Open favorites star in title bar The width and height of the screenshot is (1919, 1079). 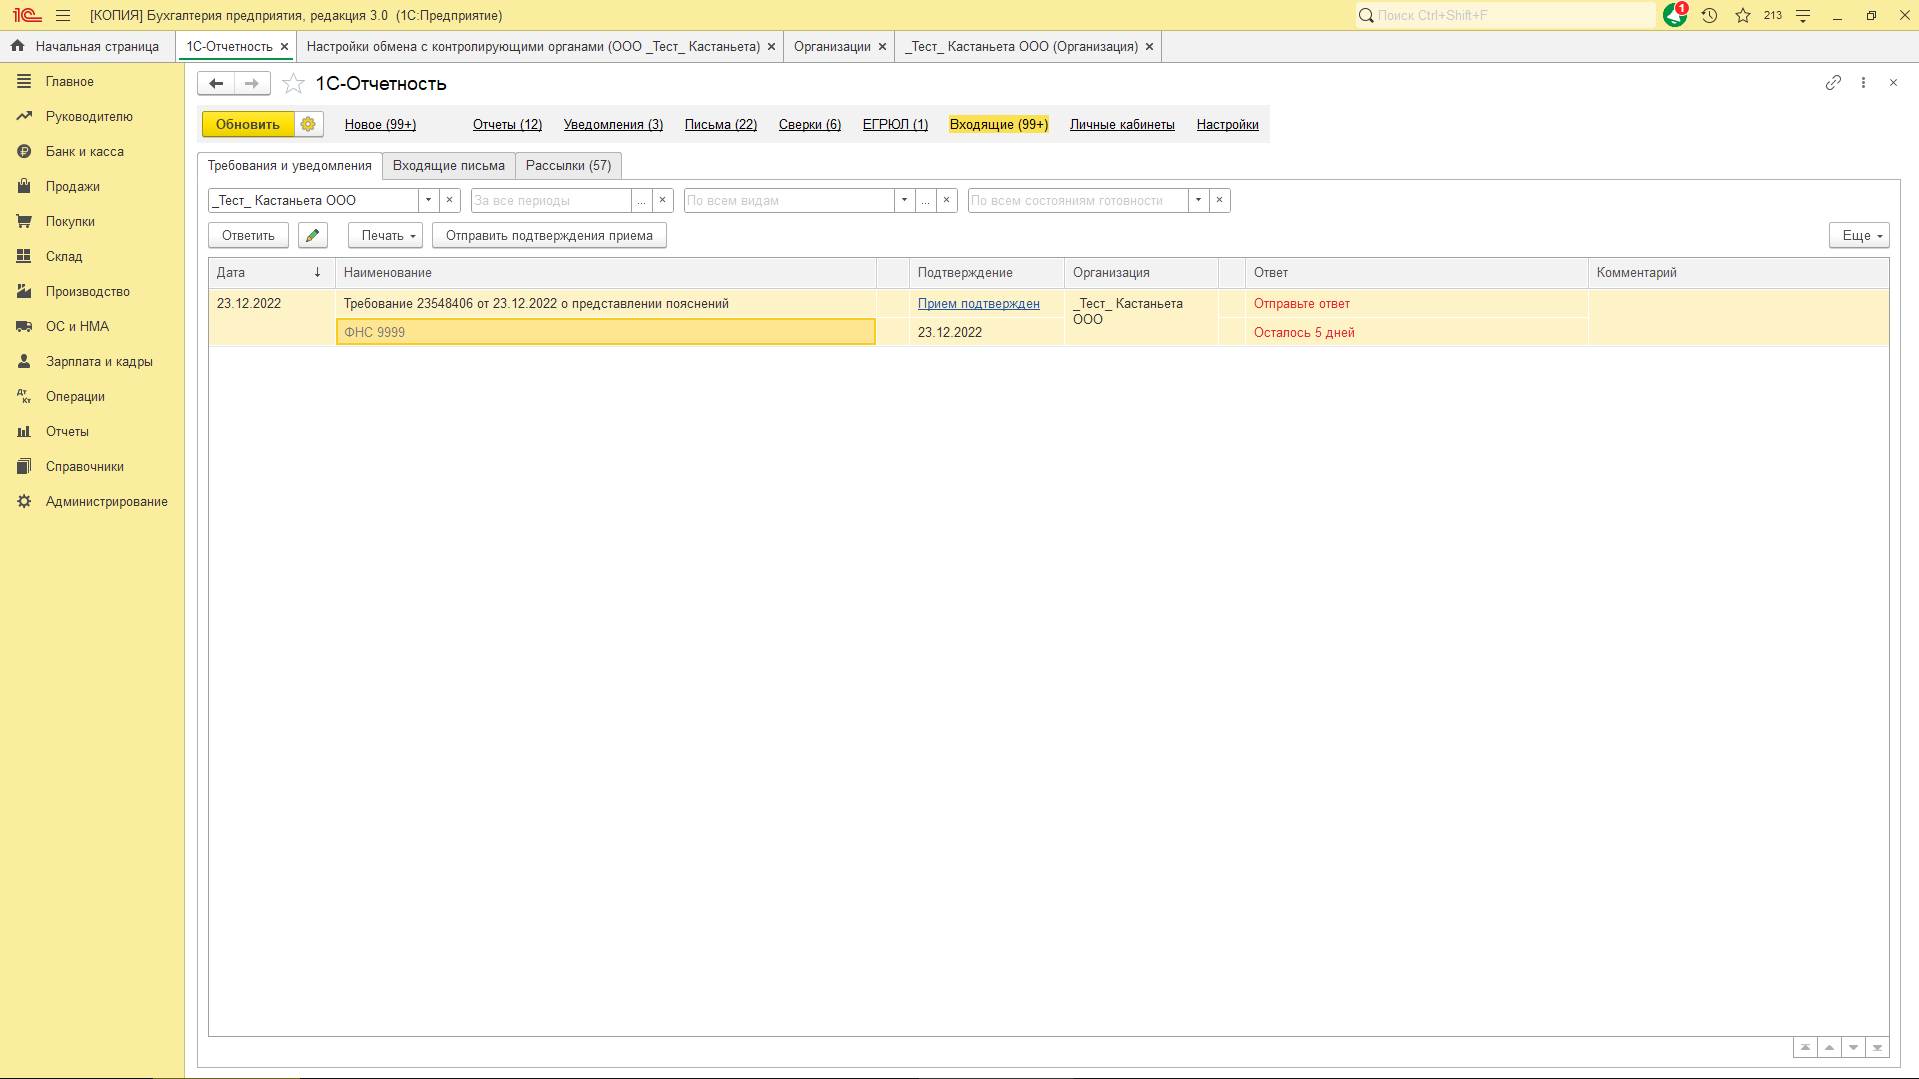[1743, 15]
